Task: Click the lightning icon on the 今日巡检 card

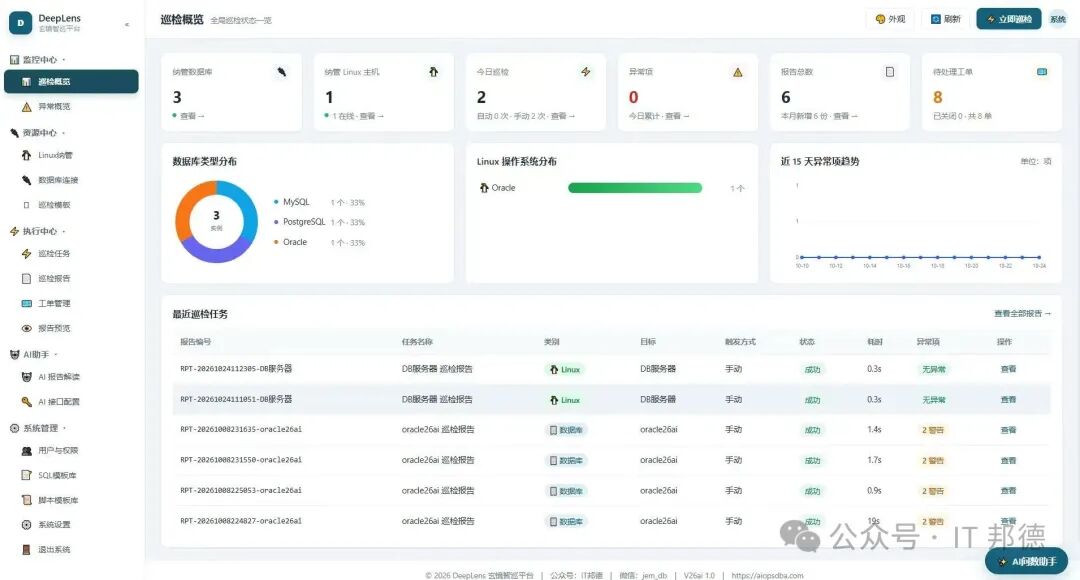Action: (585, 72)
